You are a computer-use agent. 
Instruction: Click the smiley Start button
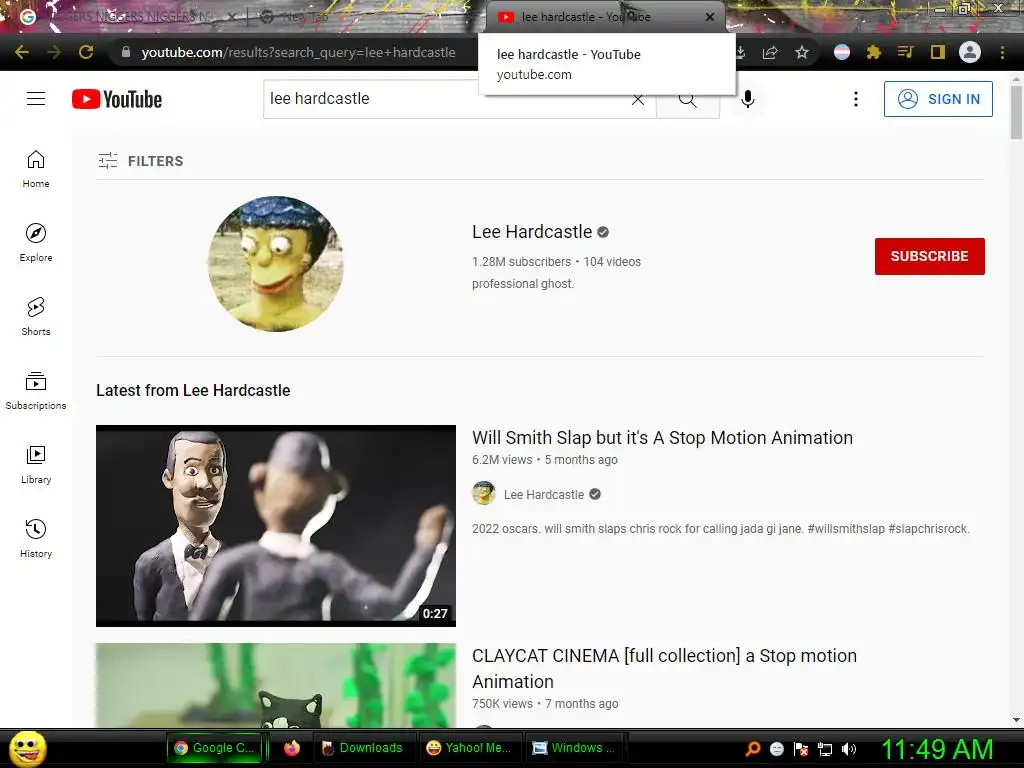(27, 748)
